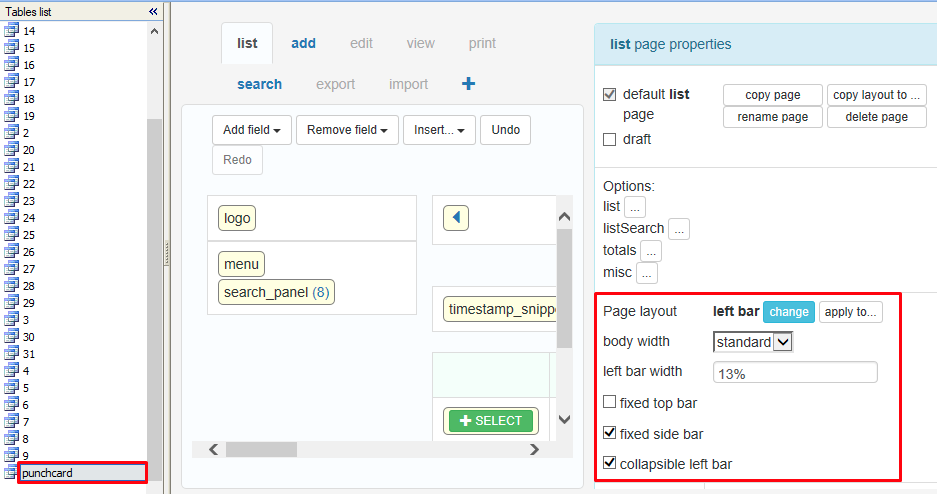
Task: Uncheck the default list page checkbox
Action: [610, 95]
